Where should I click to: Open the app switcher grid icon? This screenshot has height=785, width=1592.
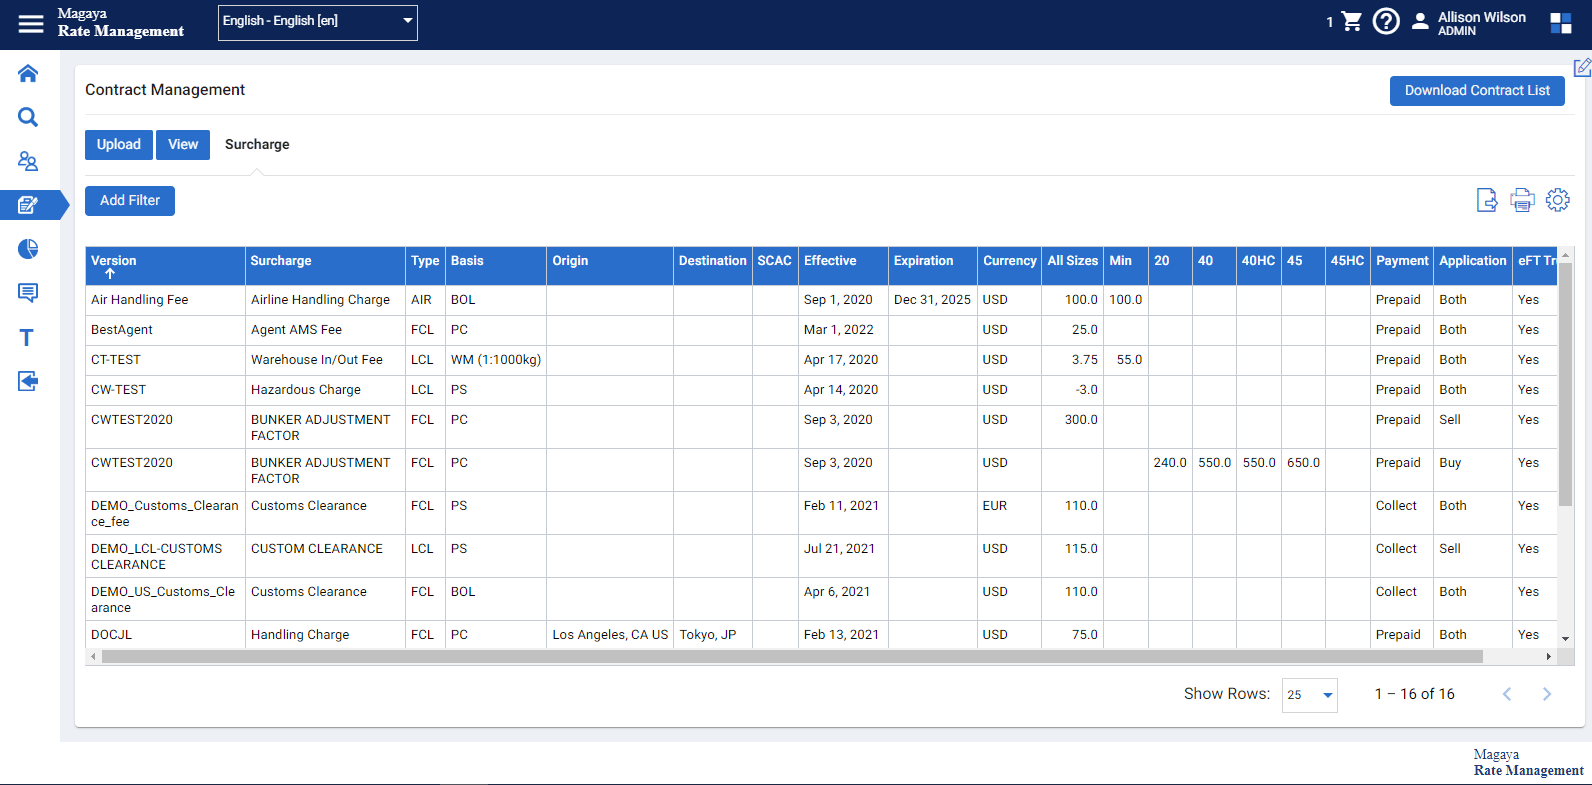click(x=1561, y=23)
